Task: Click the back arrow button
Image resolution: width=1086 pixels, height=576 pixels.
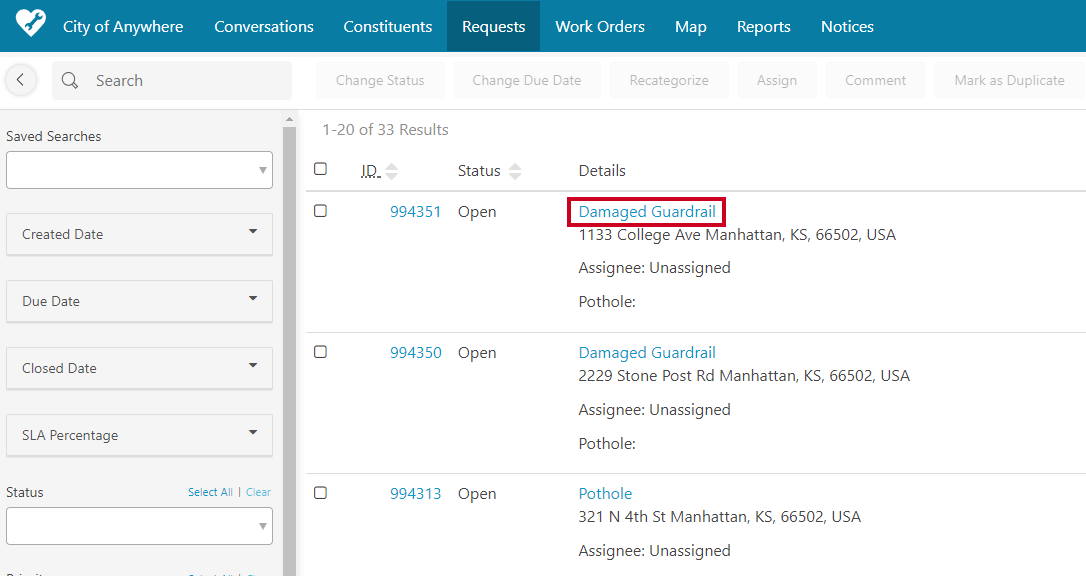Action: (21, 80)
